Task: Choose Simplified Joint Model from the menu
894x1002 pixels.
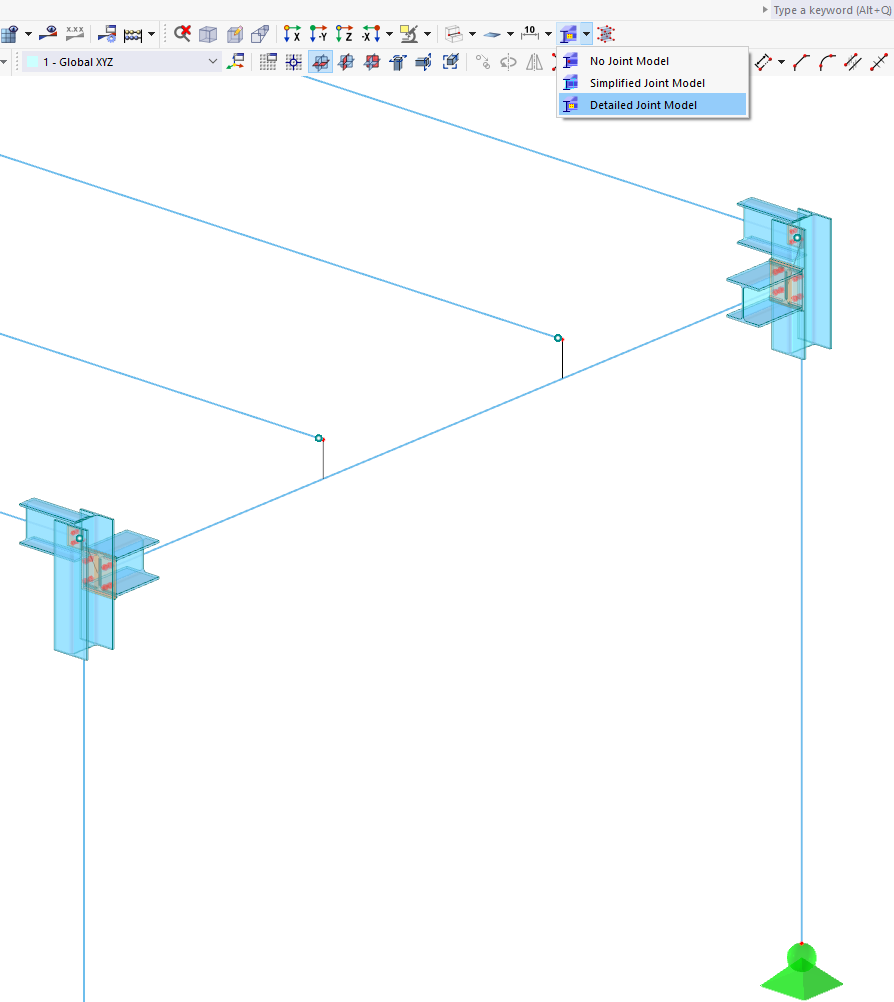Action: [x=646, y=83]
